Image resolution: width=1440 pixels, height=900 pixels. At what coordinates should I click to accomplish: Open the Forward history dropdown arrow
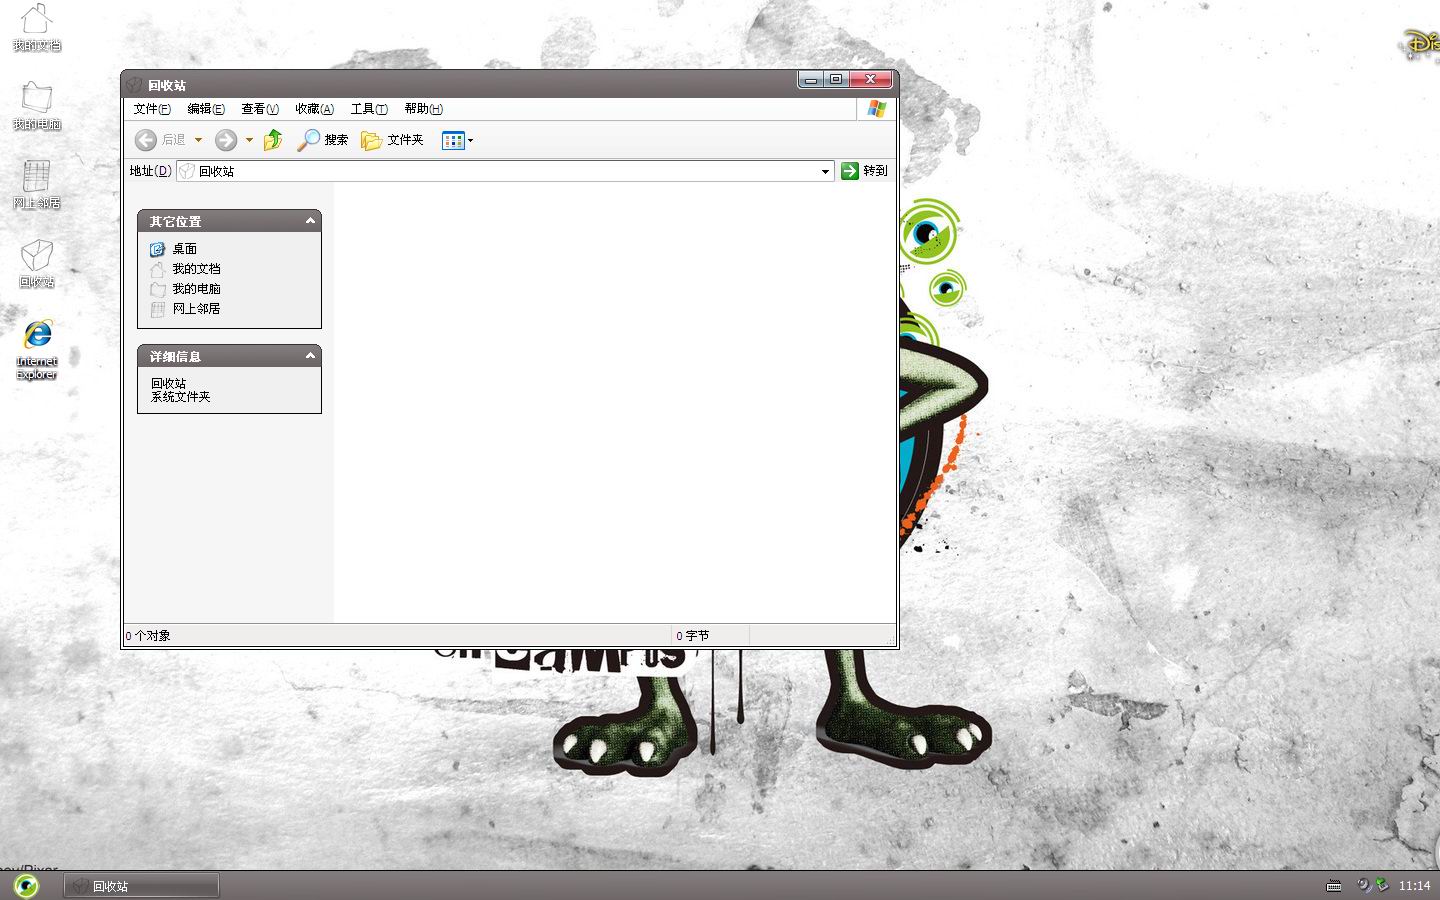(249, 140)
